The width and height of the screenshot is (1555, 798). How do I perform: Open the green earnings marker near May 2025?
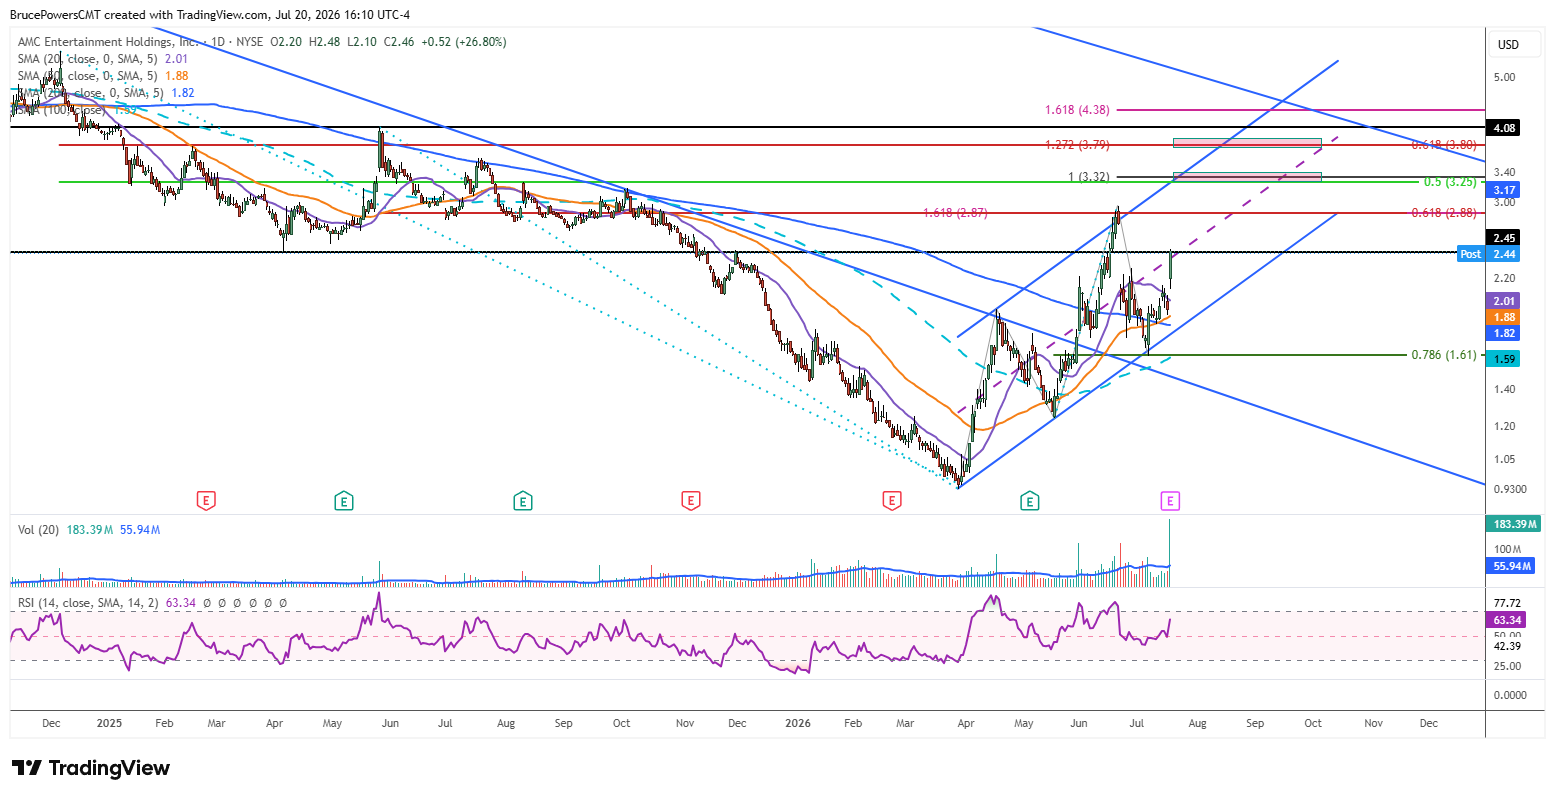(x=344, y=500)
